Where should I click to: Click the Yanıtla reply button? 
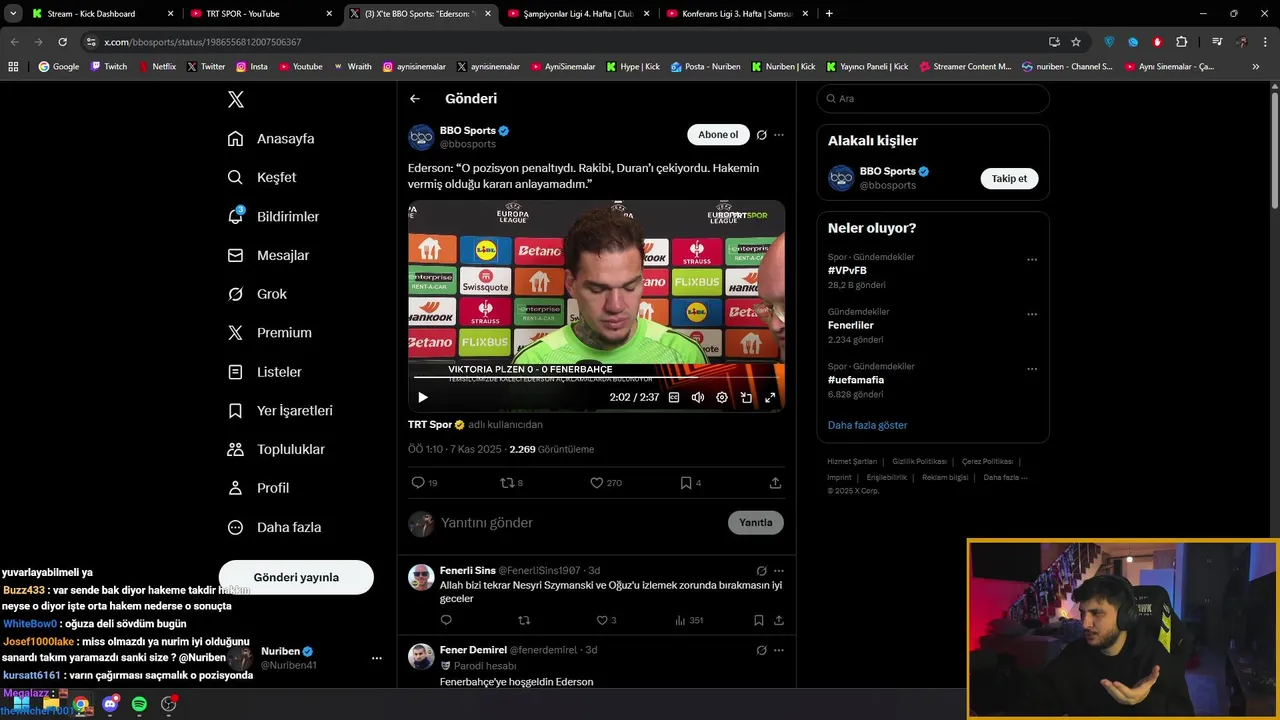tap(756, 523)
